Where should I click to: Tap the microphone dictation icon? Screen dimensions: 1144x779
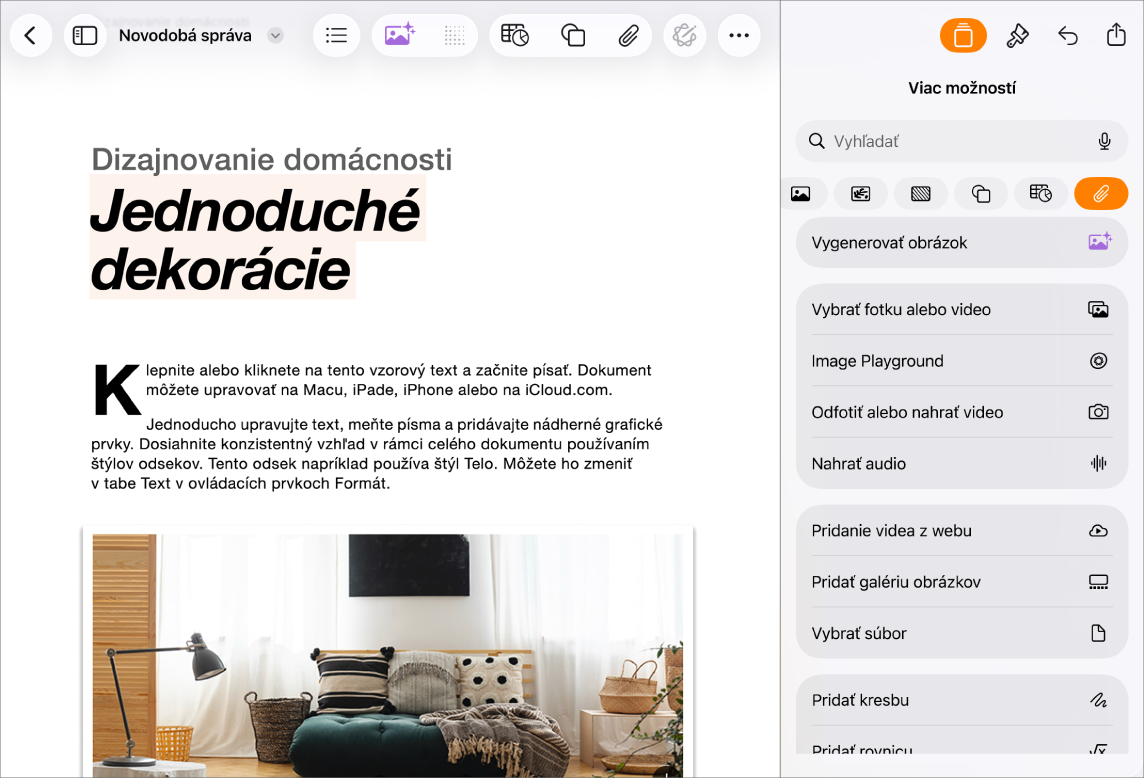1105,142
